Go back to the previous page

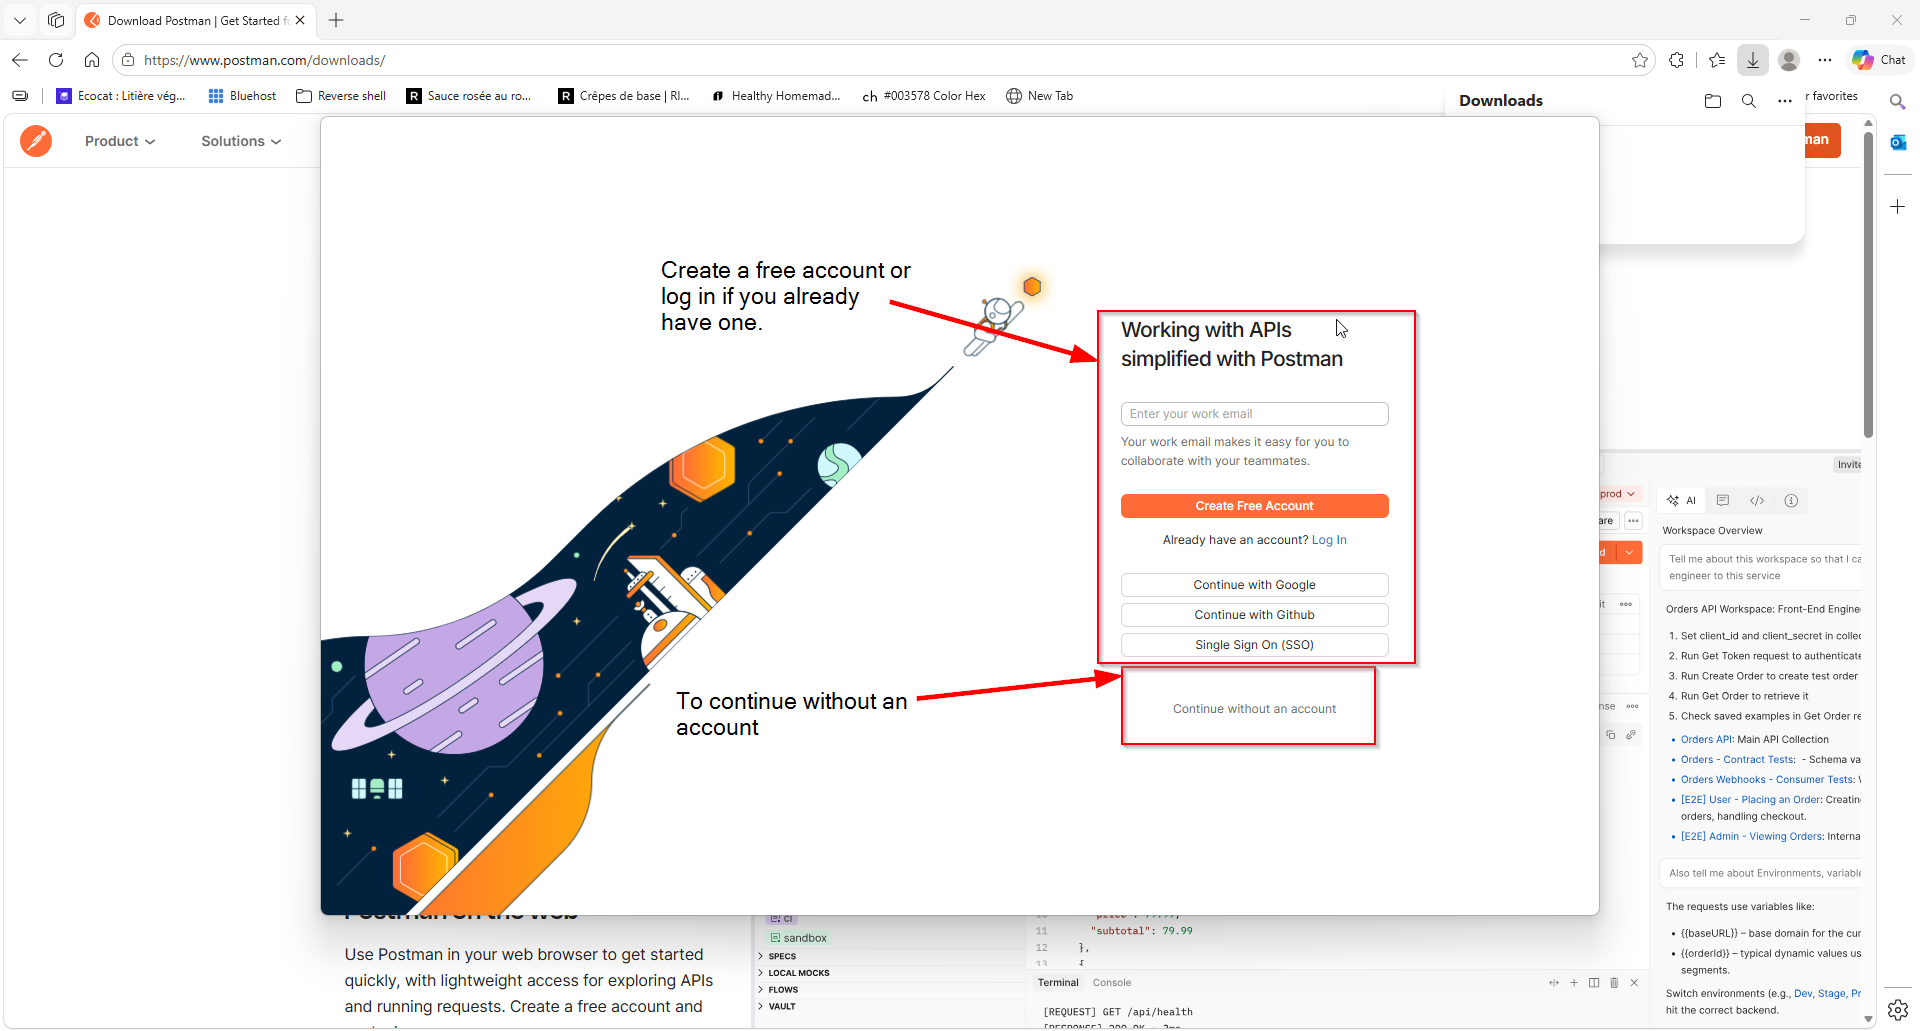[20, 60]
